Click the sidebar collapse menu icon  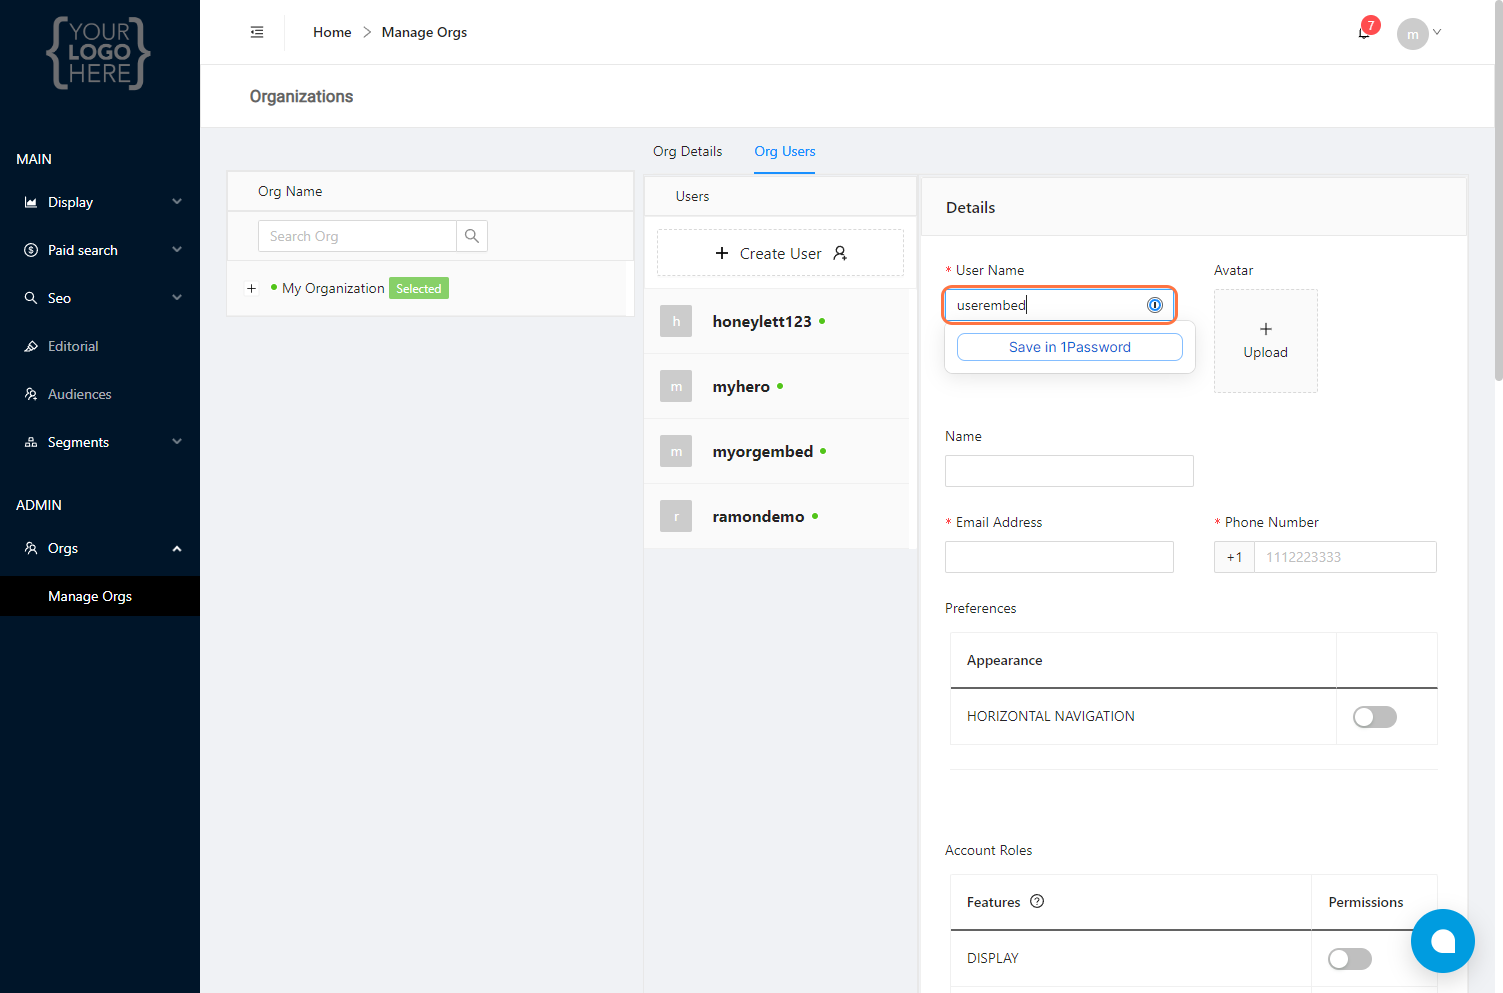(257, 32)
